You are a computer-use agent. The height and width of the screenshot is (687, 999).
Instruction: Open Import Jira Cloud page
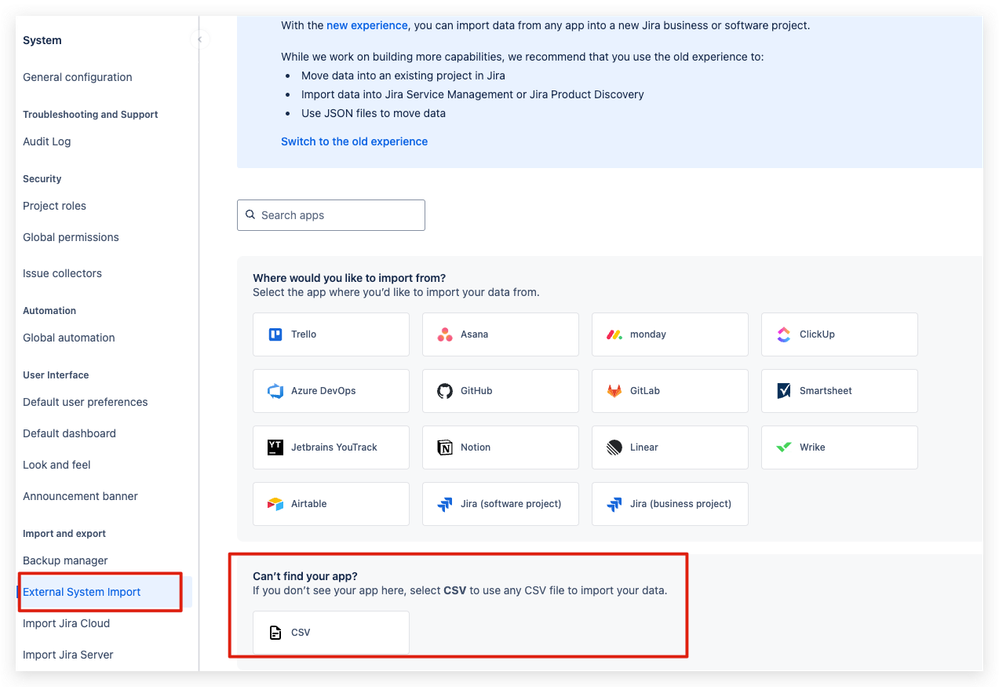click(x=66, y=623)
